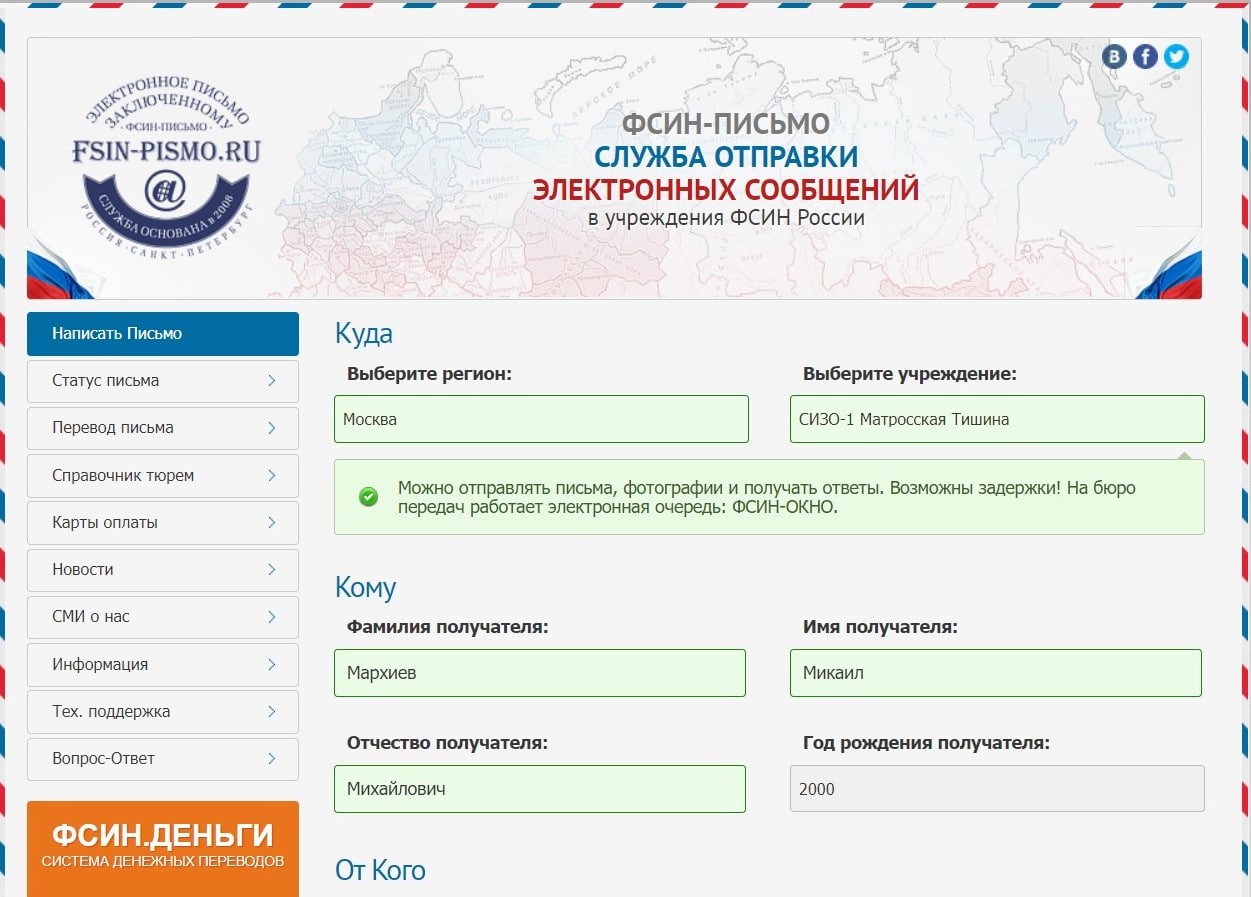Open the Вопрос-Ответ menu item
The height and width of the screenshot is (897, 1251).
click(163, 759)
